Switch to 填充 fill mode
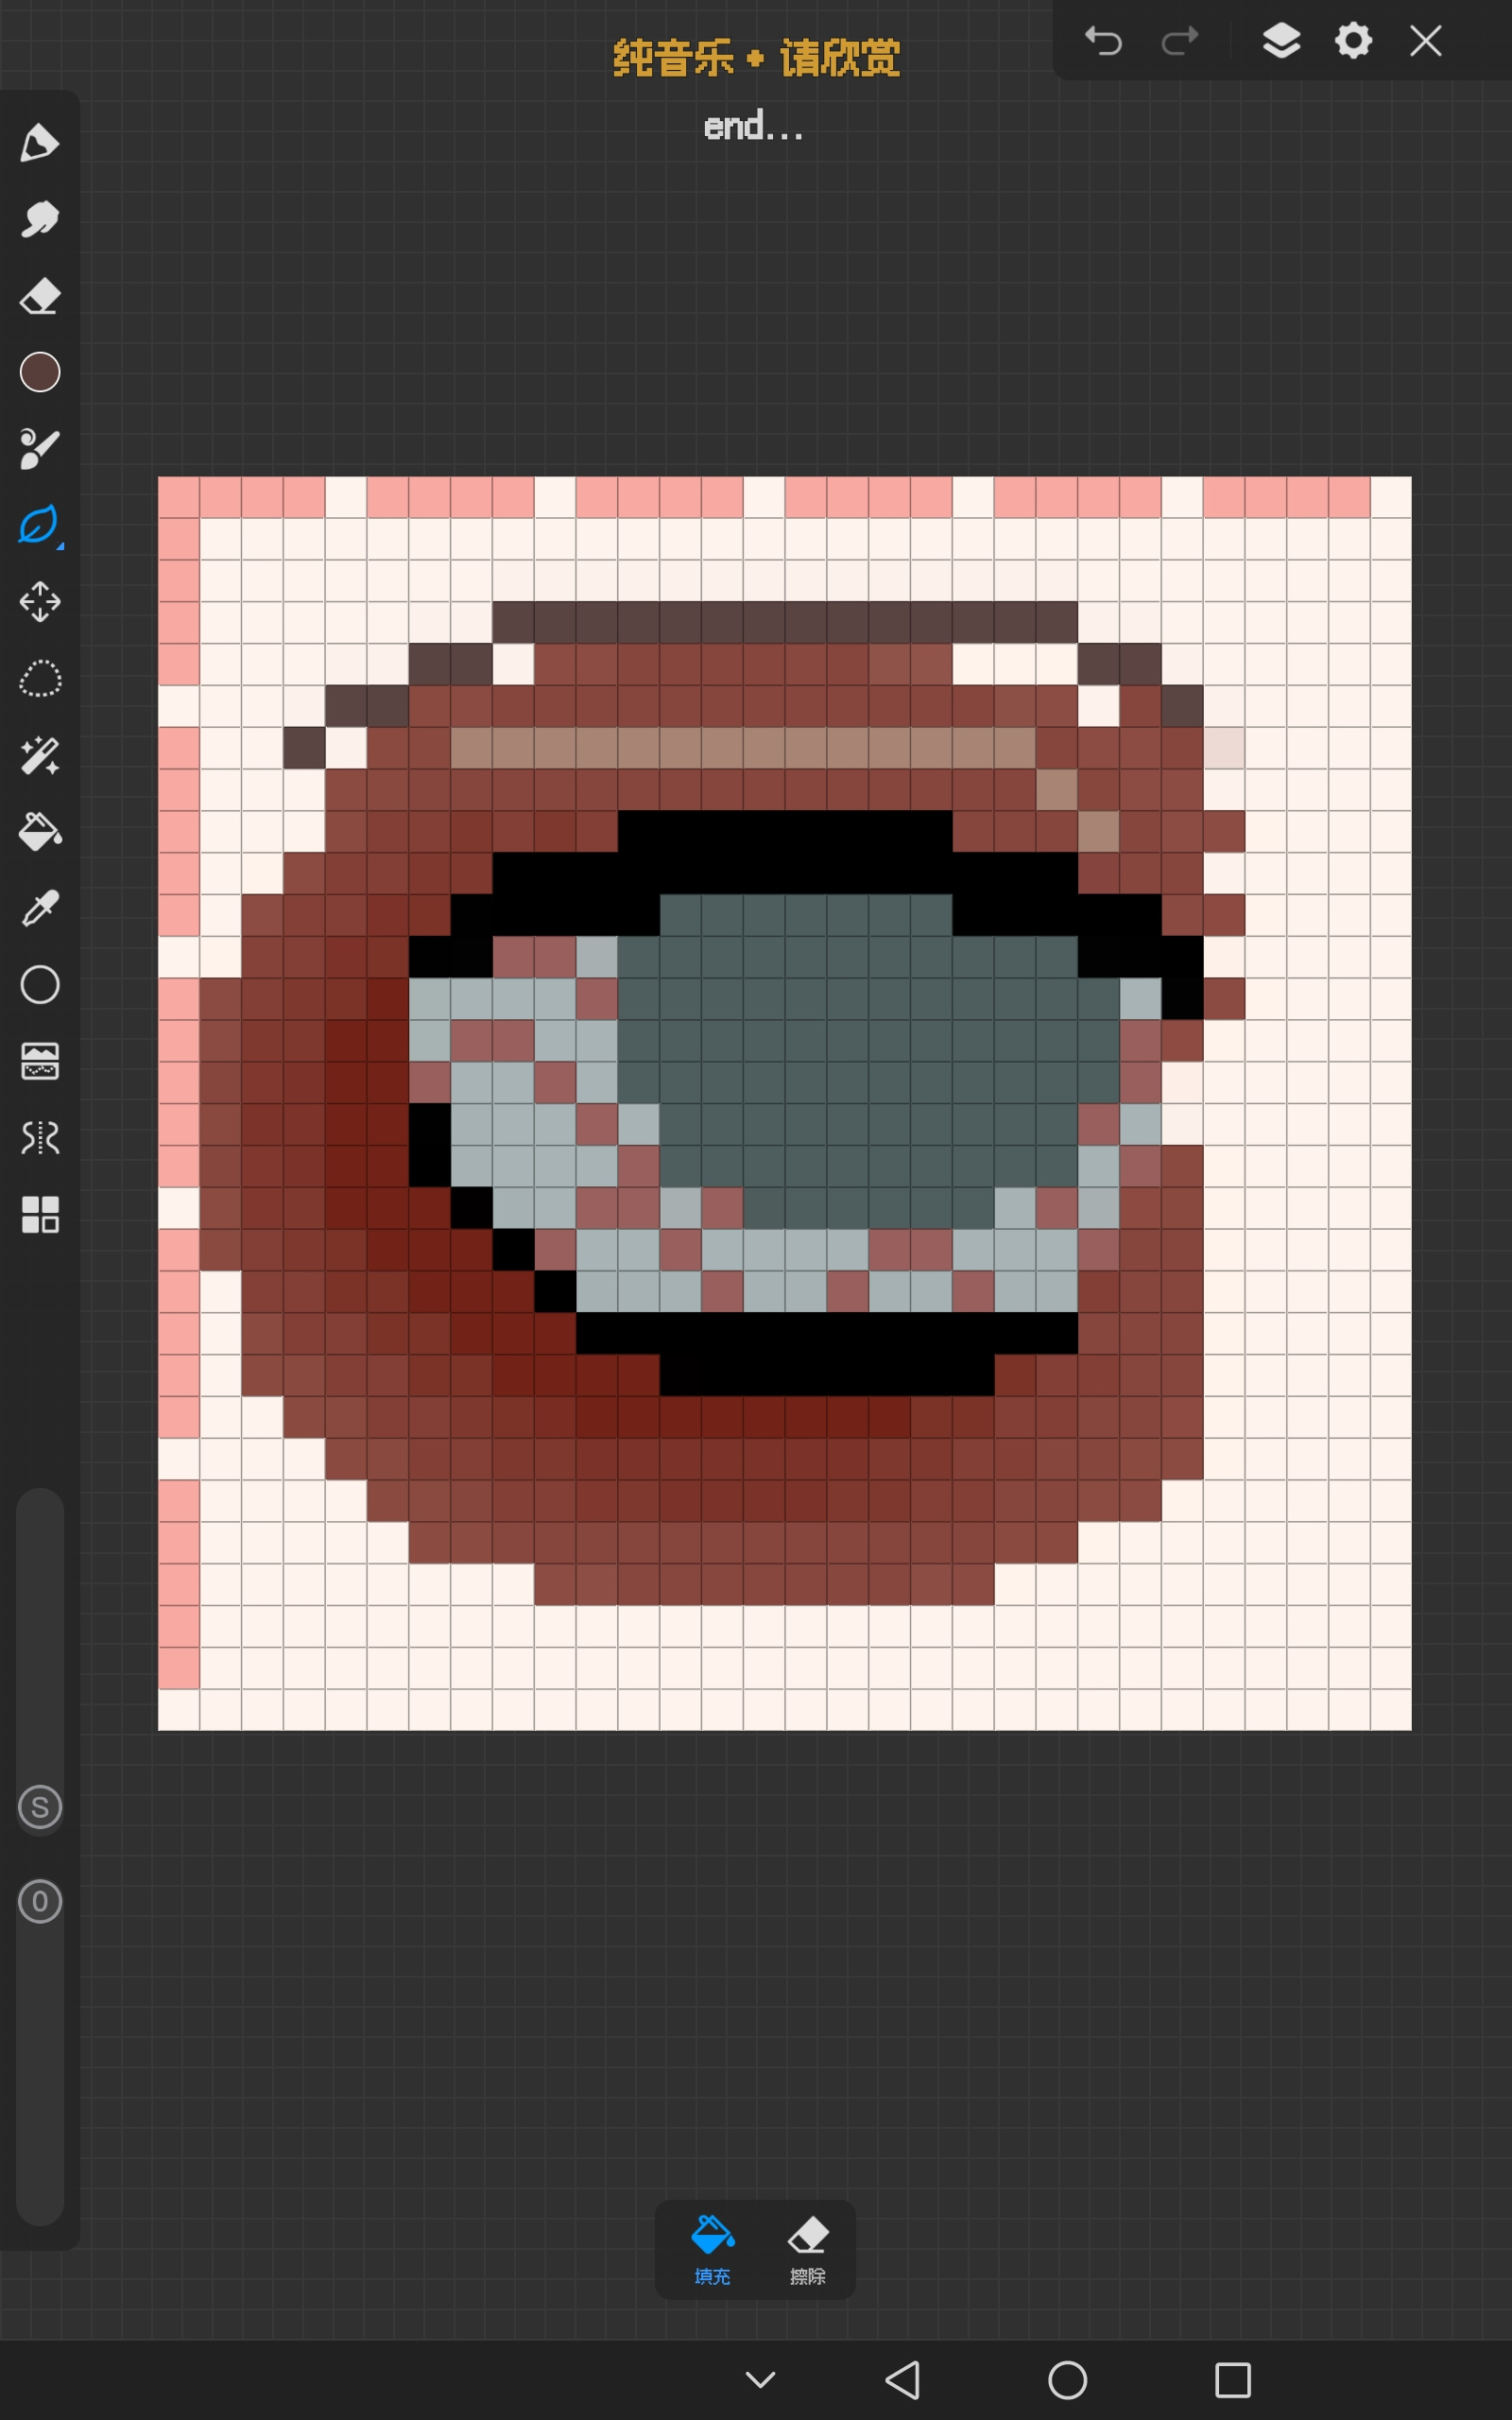This screenshot has width=1512, height=2420. (x=712, y=2250)
